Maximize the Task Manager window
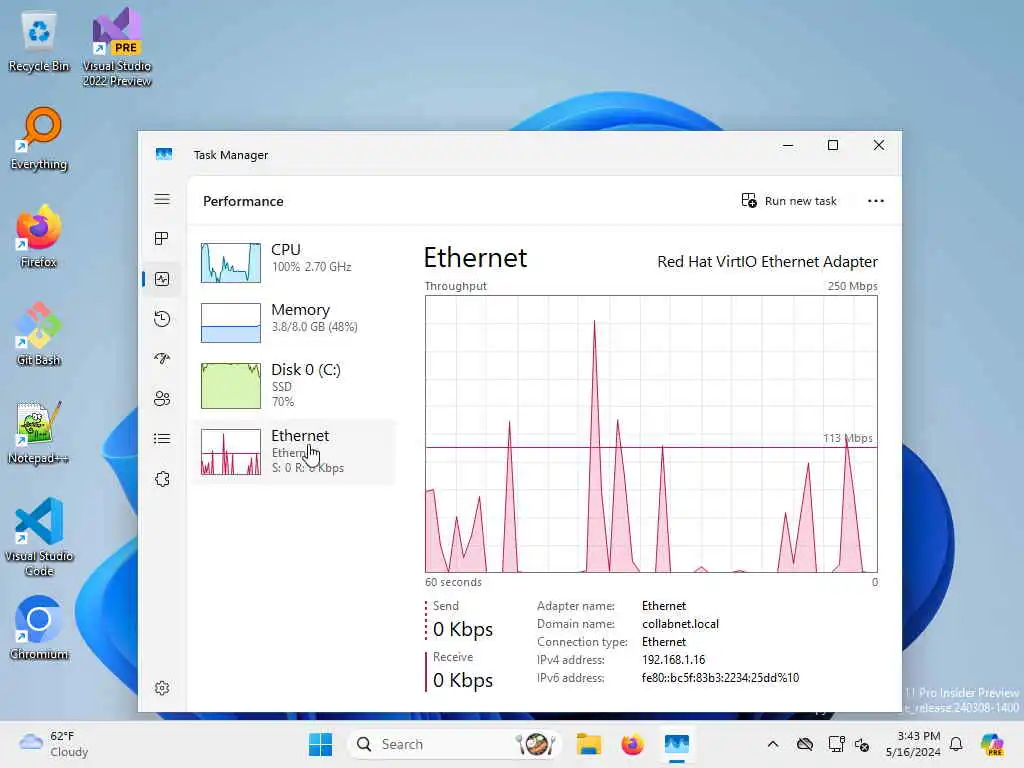The width and height of the screenshot is (1024, 768). click(833, 146)
